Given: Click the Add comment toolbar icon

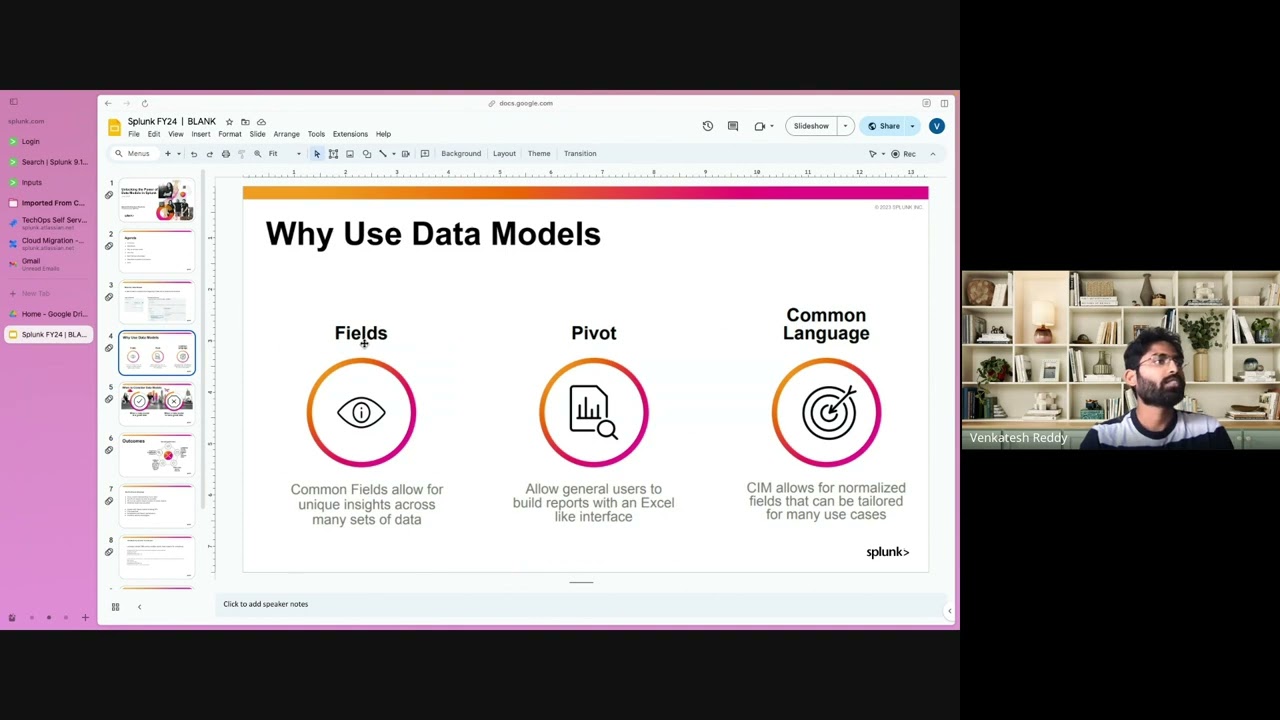Looking at the screenshot, I should coord(425,154).
